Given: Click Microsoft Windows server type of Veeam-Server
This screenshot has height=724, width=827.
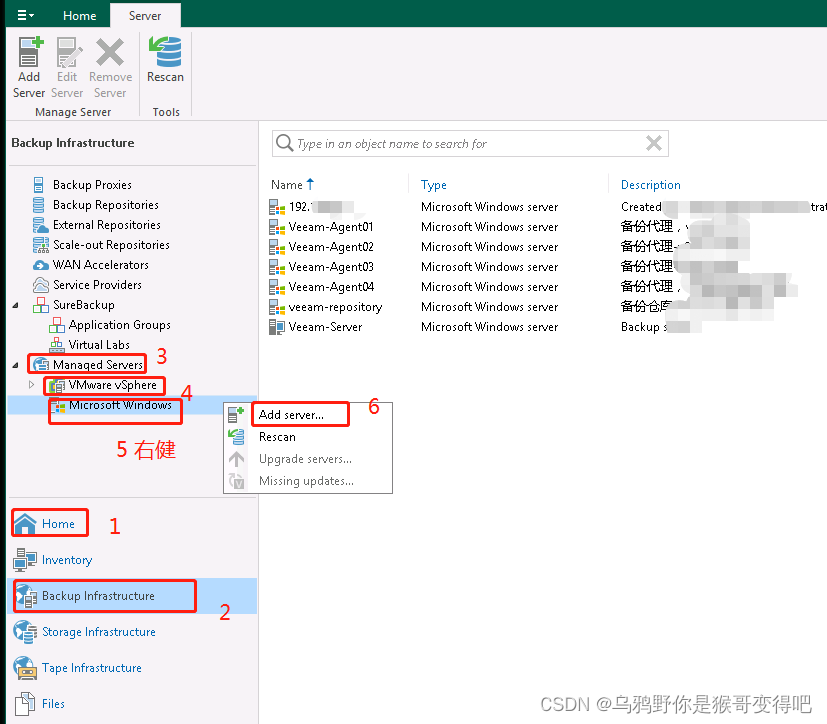Looking at the screenshot, I should coord(489,327).
